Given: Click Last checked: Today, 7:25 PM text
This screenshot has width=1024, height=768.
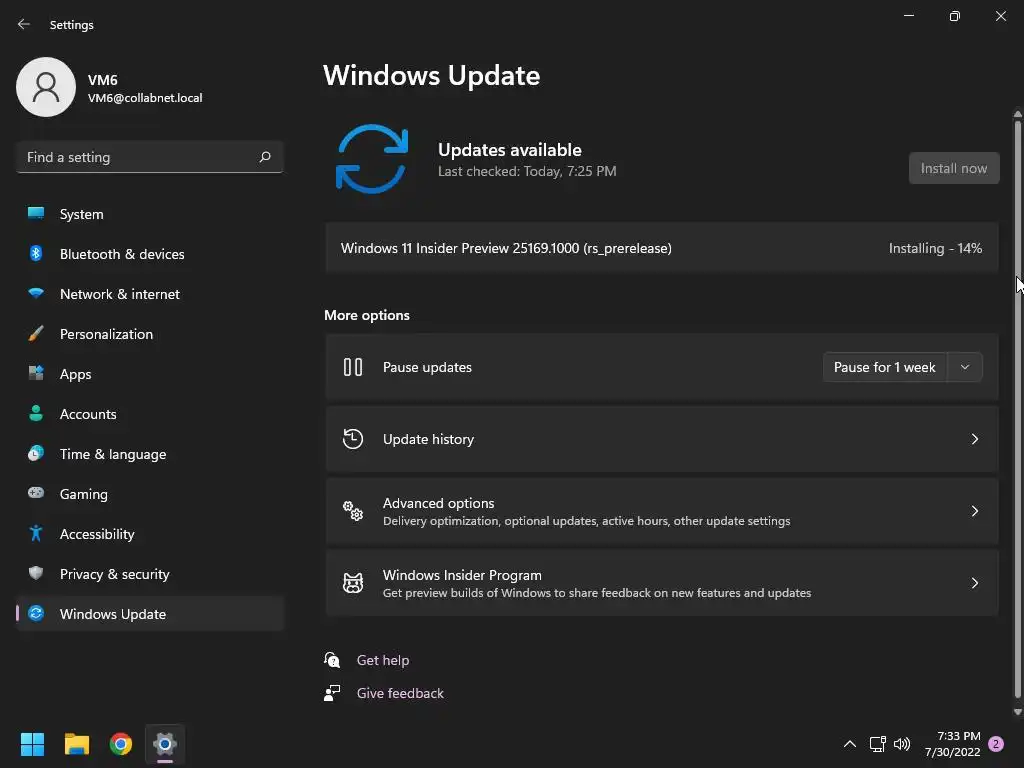Looking at the screenshot, I should [x=527, y=171].
